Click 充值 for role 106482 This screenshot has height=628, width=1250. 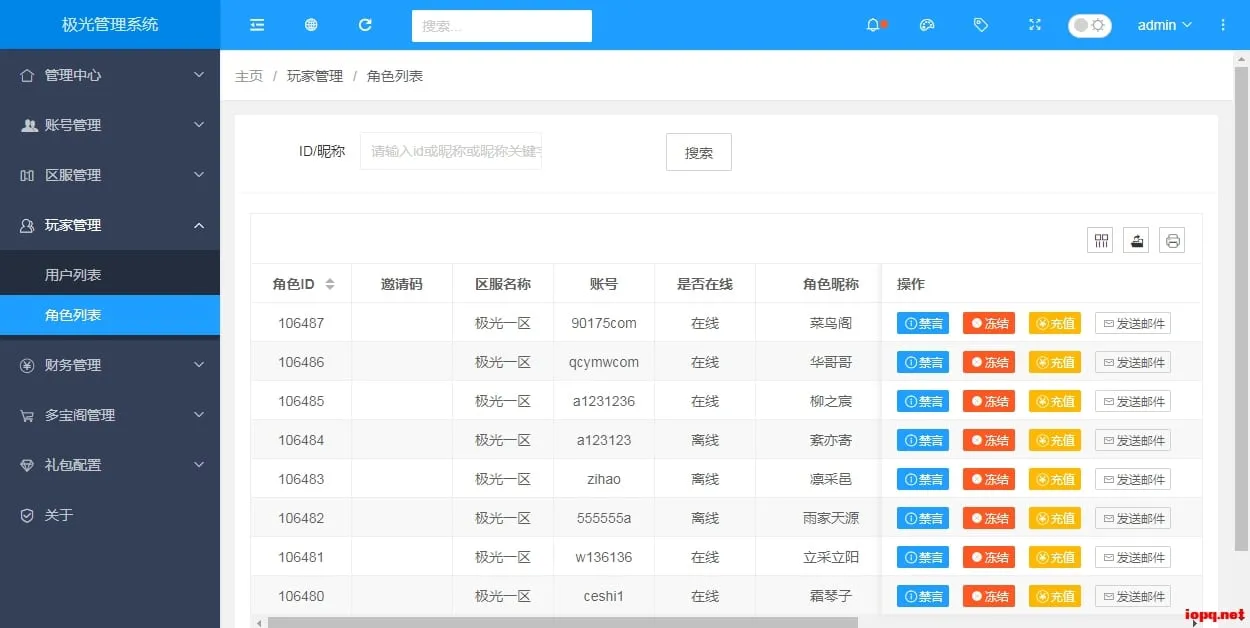coord(1055,518)
